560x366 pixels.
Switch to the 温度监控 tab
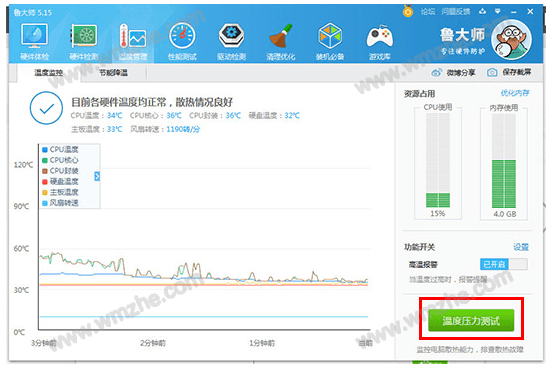coord(49,73)
